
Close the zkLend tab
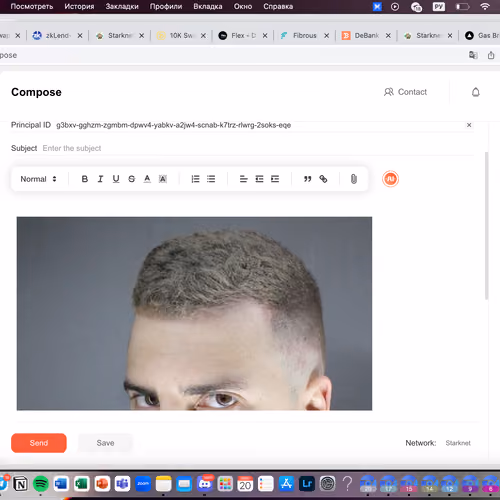80,36
